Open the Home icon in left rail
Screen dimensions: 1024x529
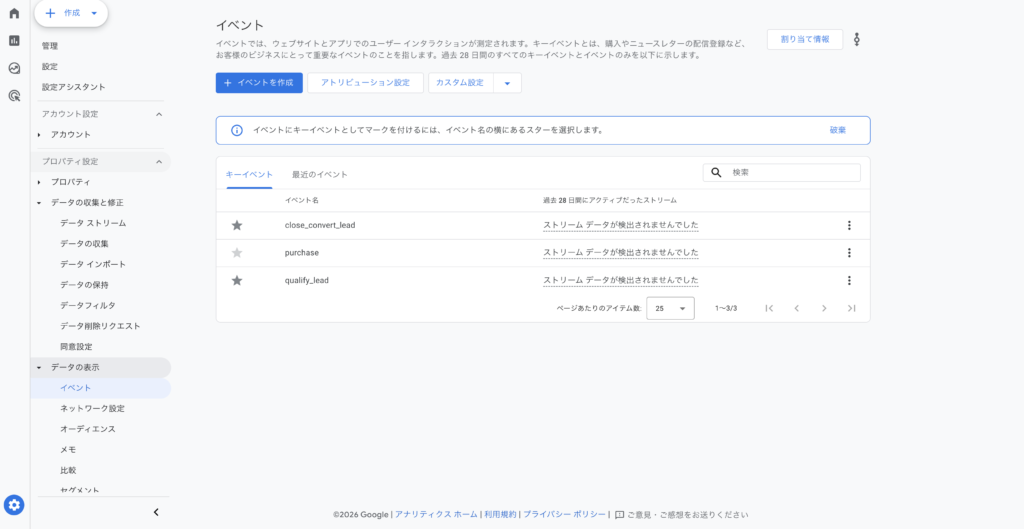tap(14, 13)
